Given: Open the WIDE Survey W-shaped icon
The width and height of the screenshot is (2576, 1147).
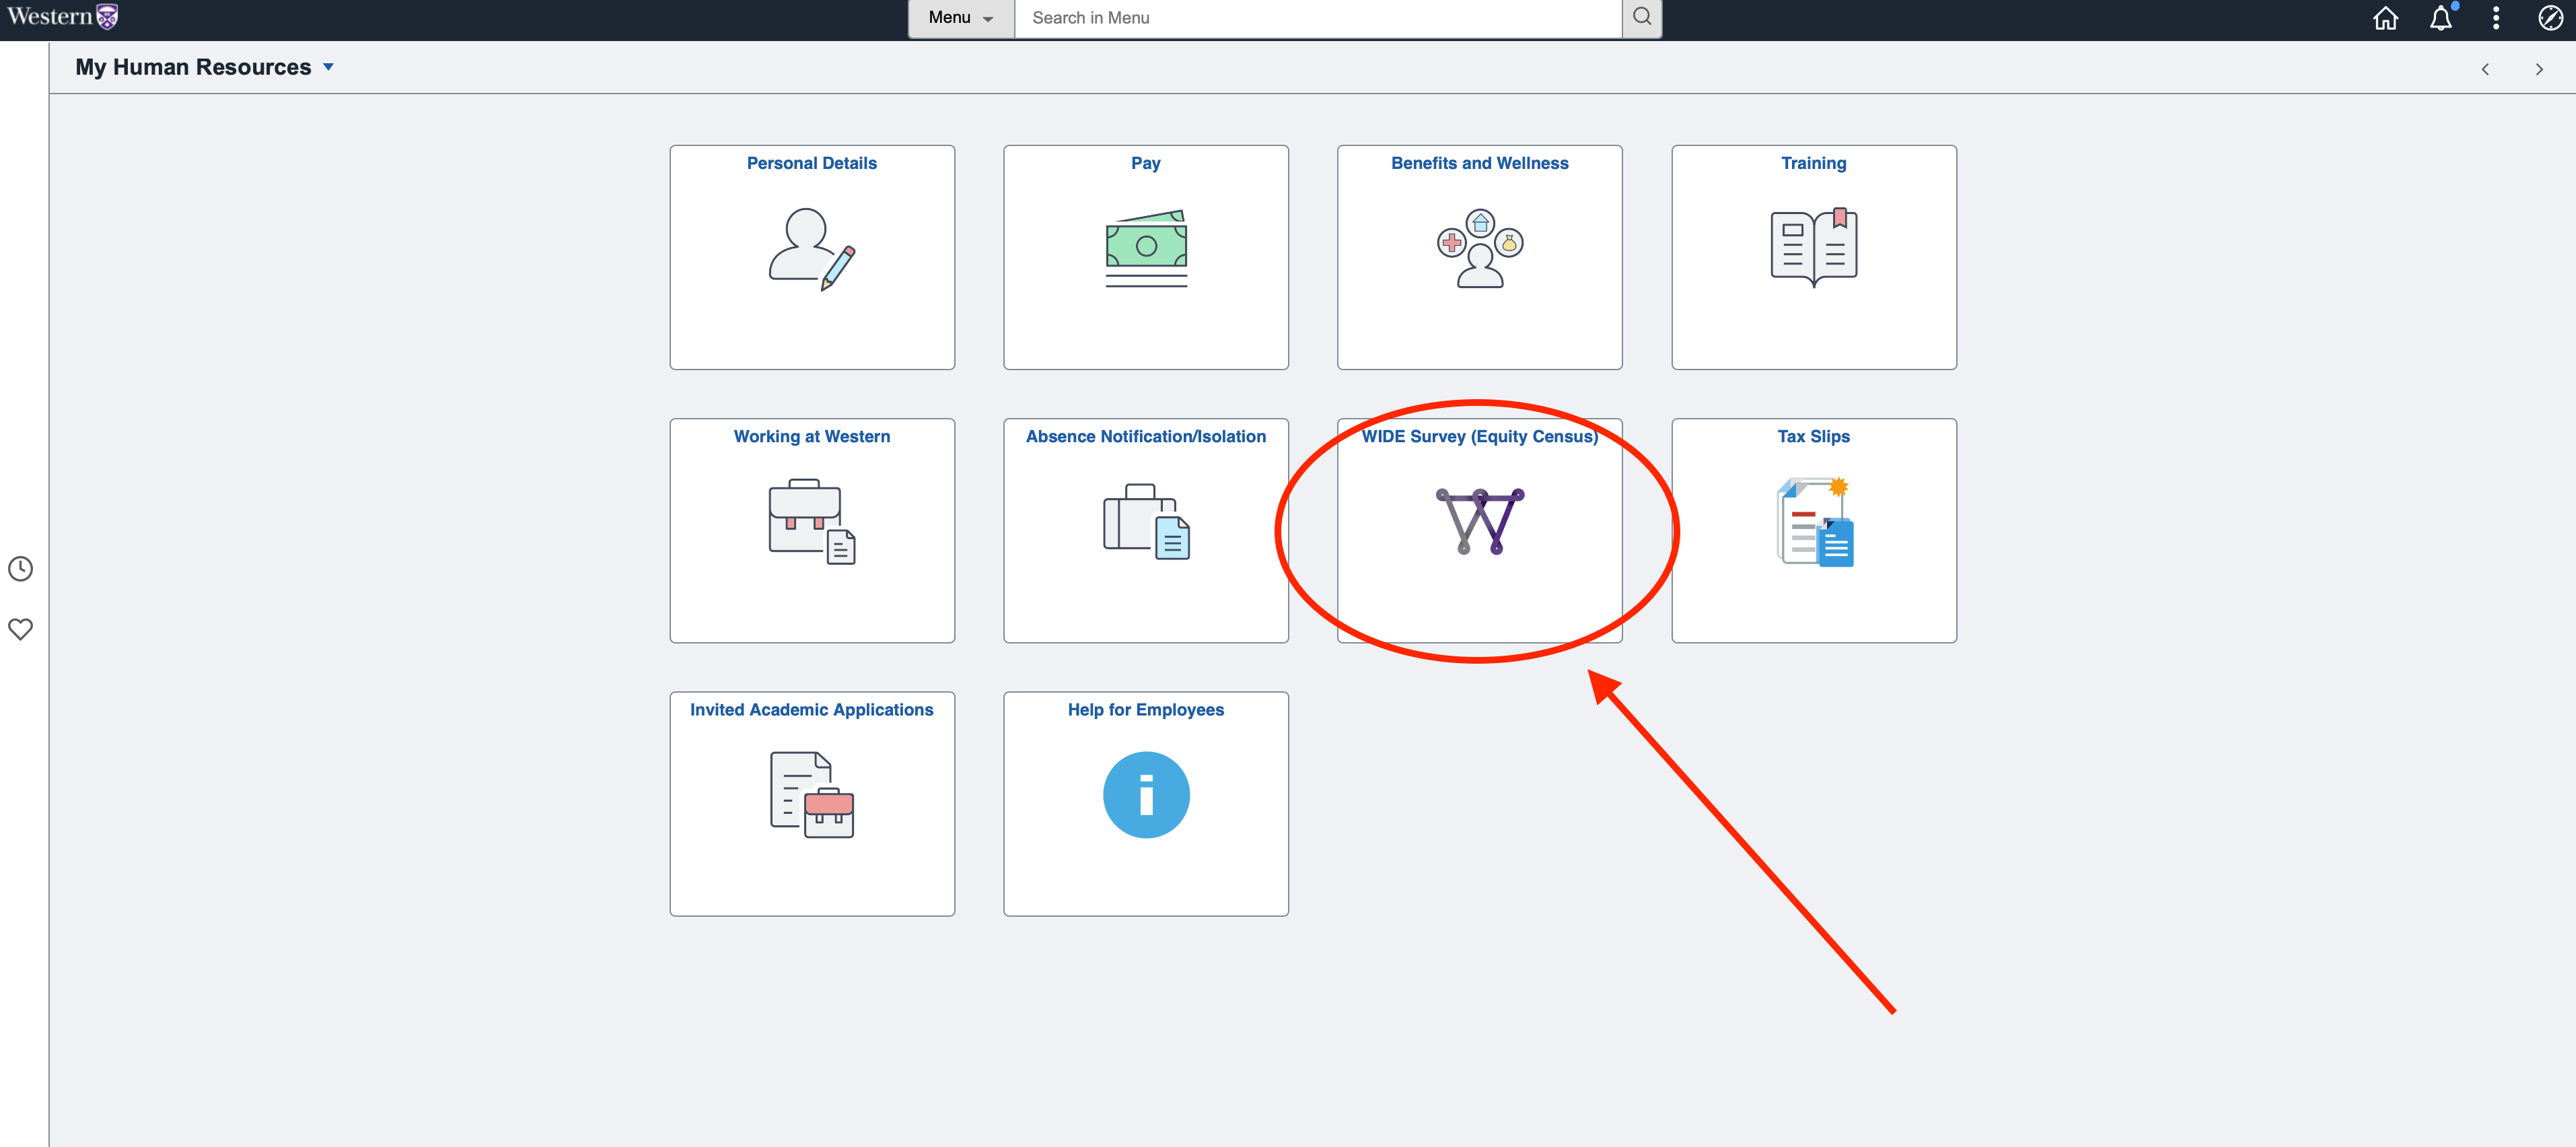Looking at the screenshot, I should click(1480, 521).
